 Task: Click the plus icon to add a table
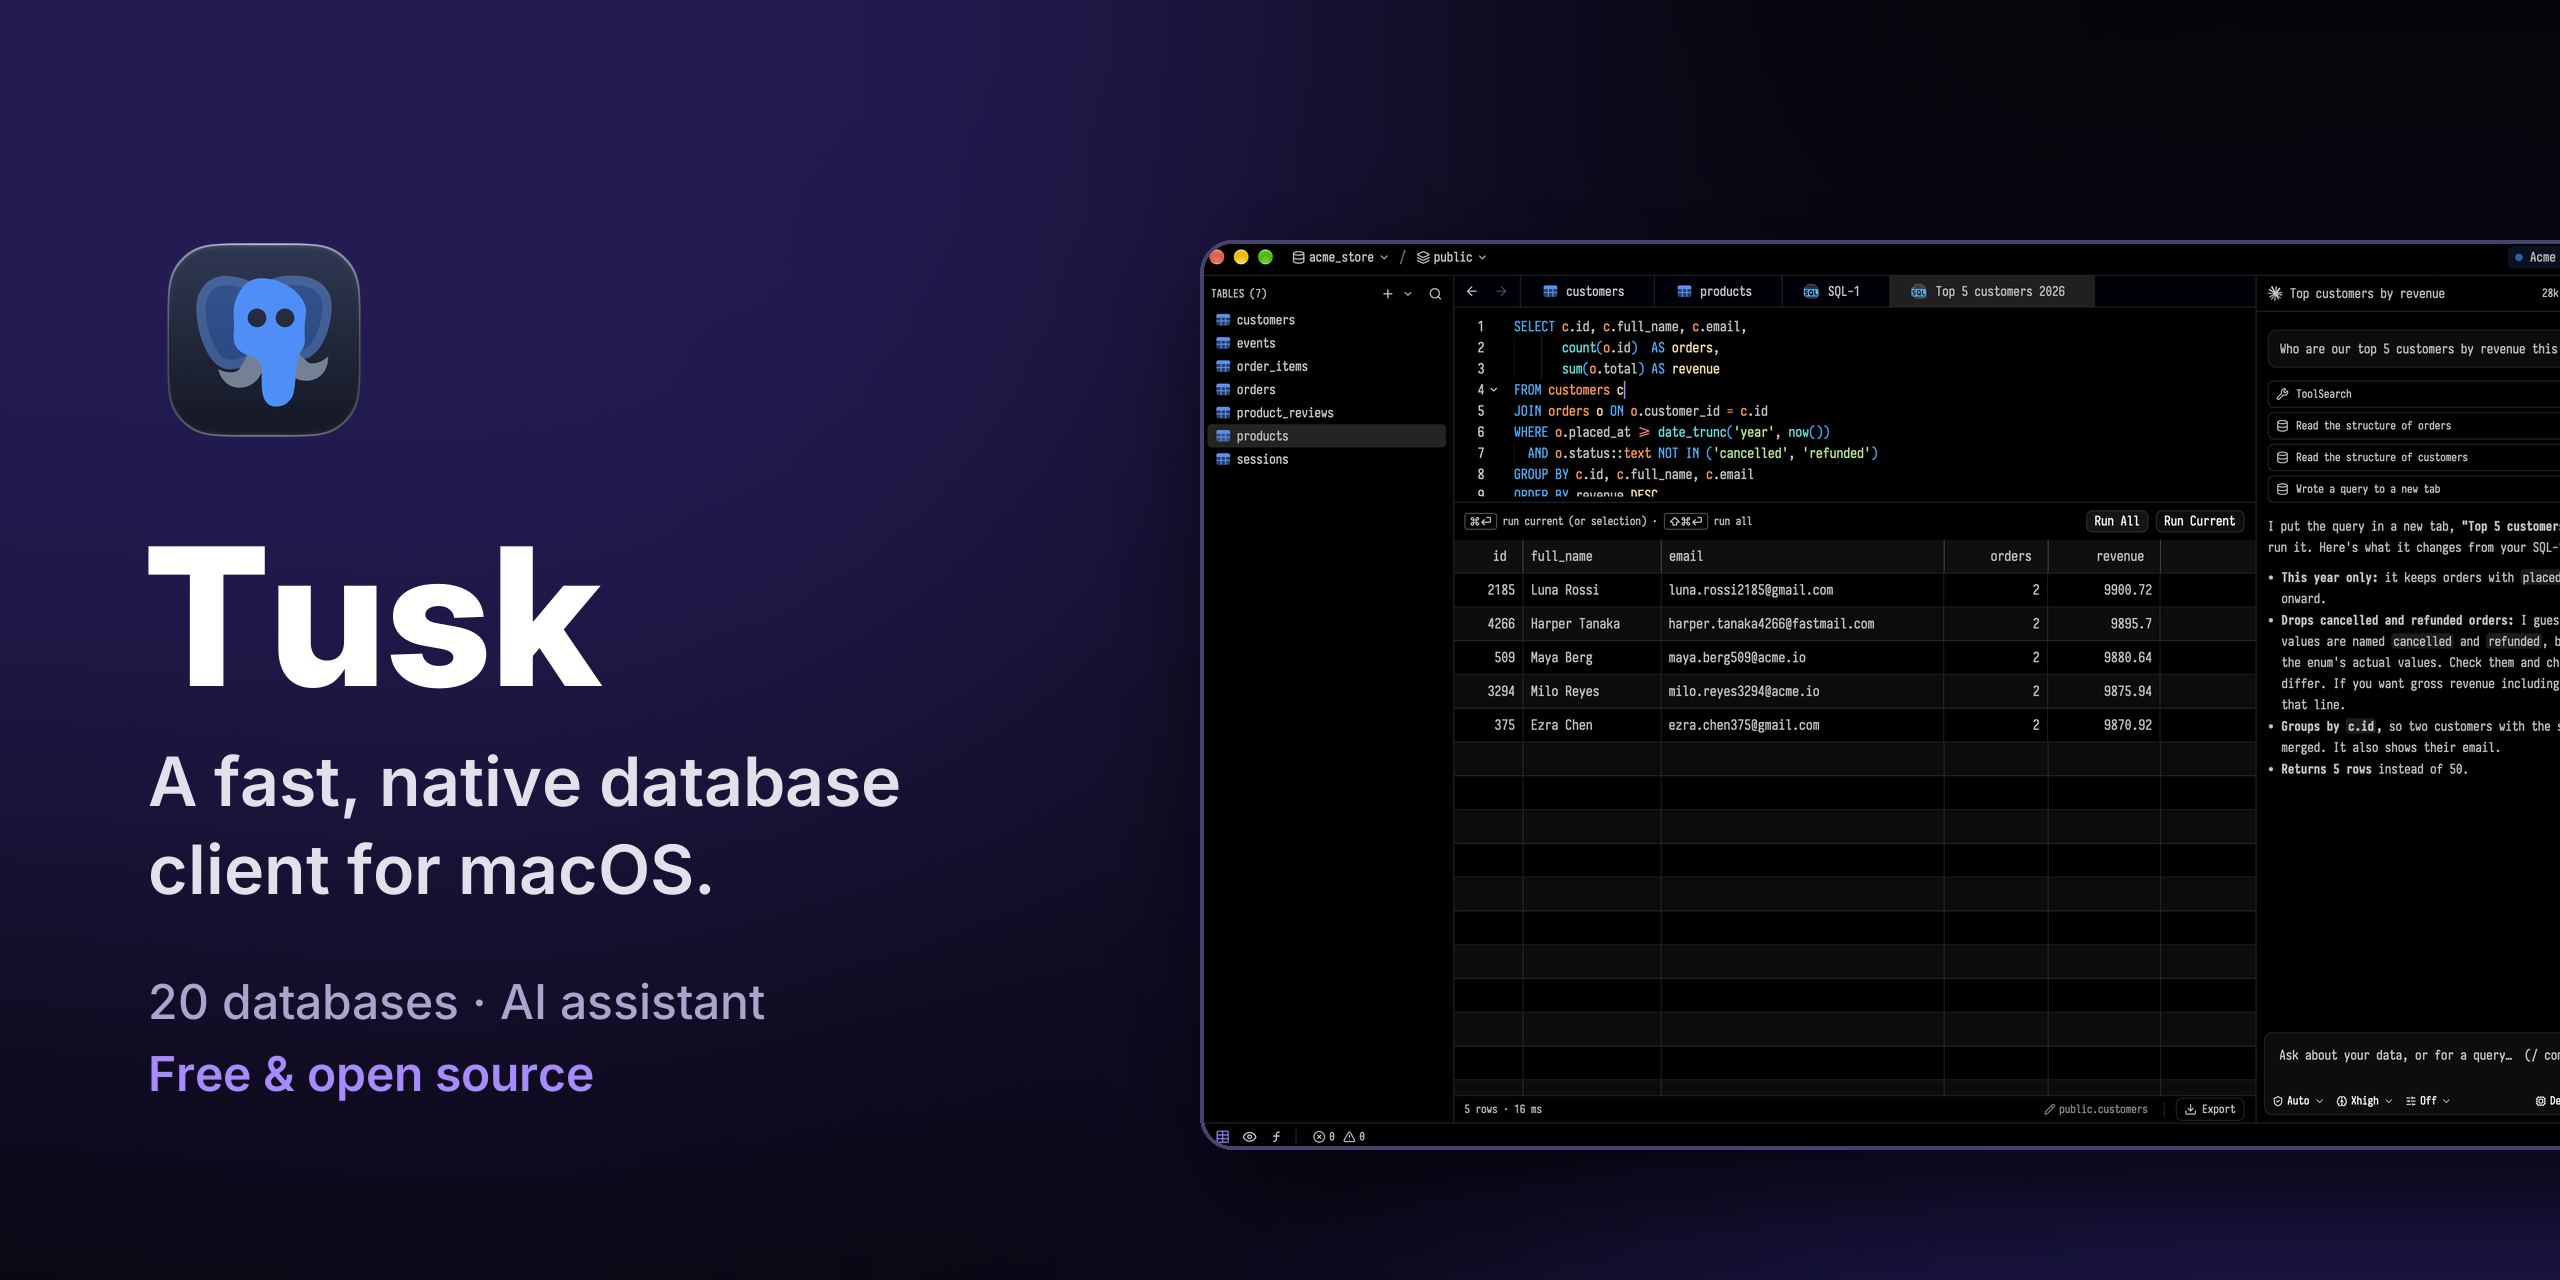click(x=1387, y=294)
